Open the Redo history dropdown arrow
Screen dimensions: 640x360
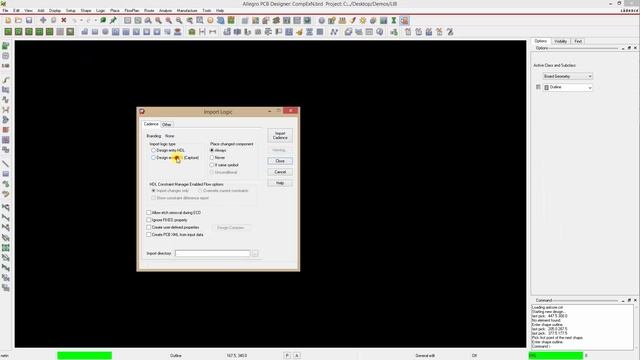tap(95, 20)
